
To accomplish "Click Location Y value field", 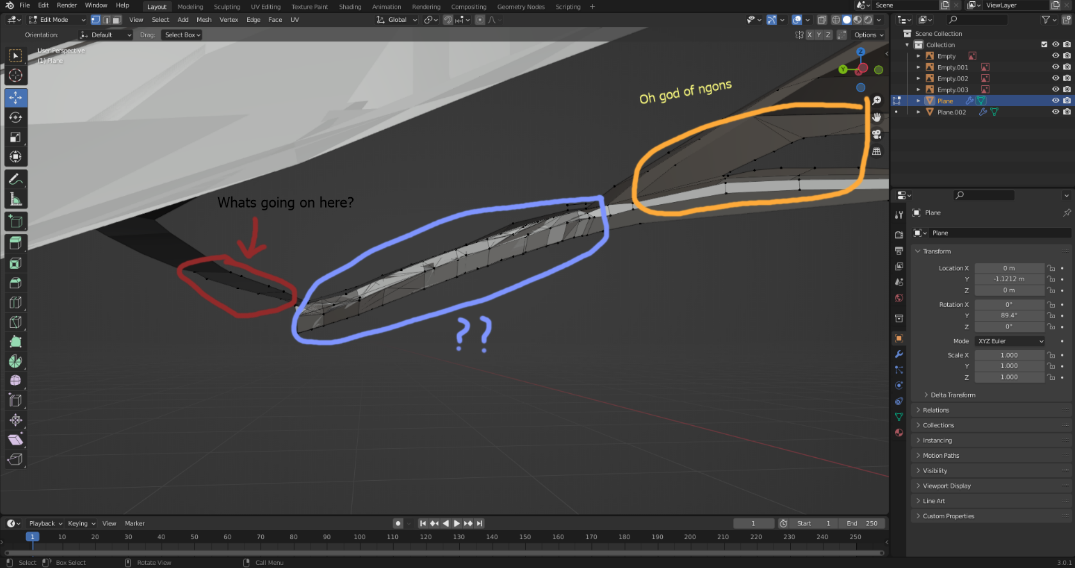I will point(1010,279).
